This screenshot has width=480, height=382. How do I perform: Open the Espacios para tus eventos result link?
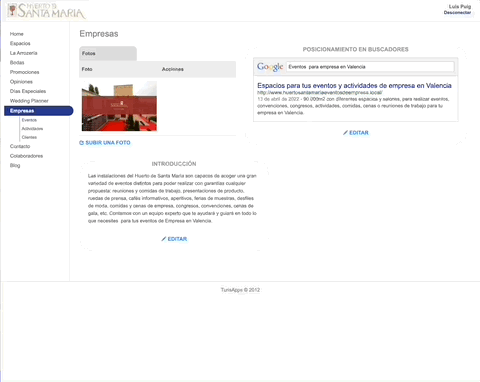pos(354,86)
